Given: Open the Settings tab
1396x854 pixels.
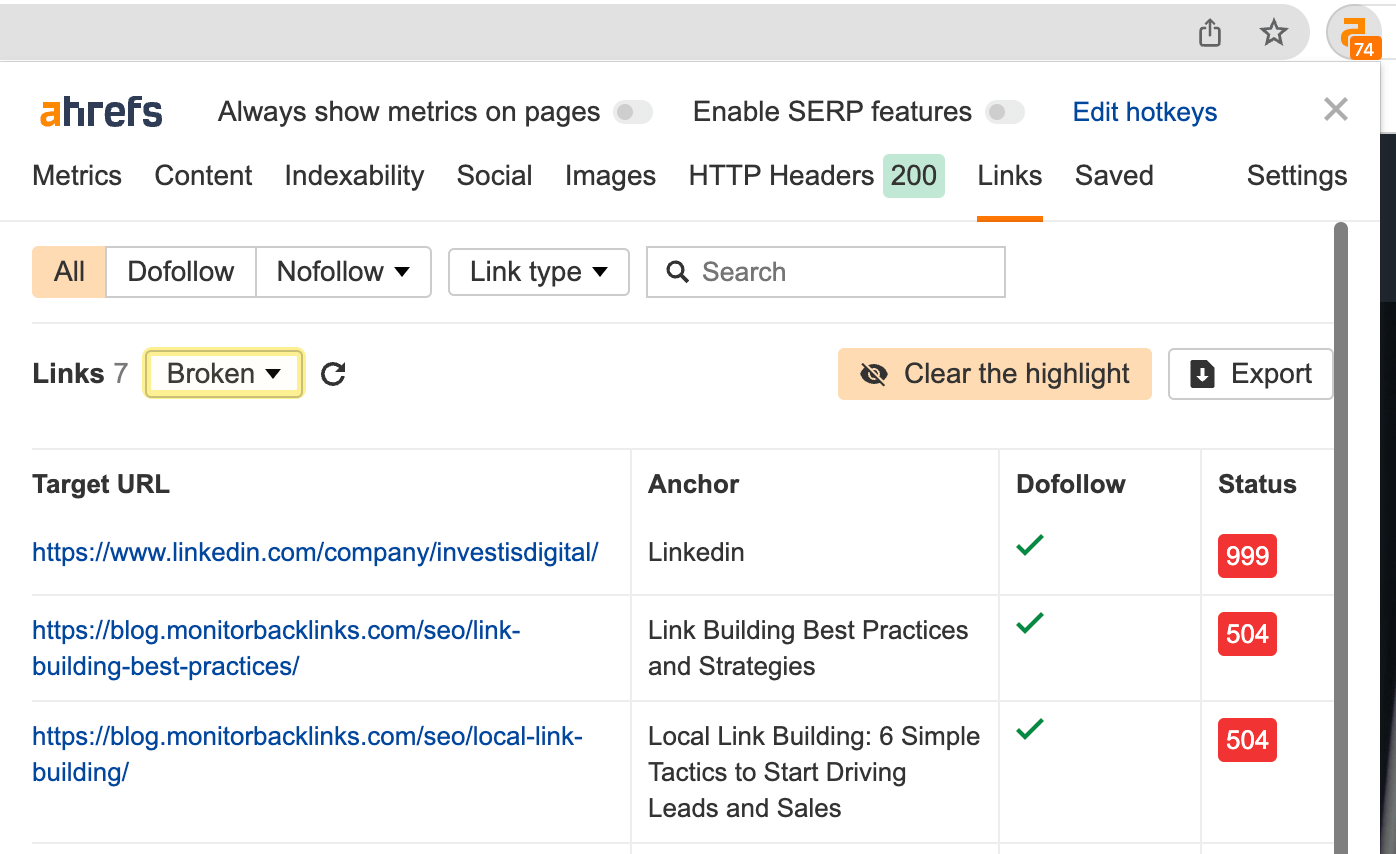Looking at the screenshot, I should [x=1296, y=175].
